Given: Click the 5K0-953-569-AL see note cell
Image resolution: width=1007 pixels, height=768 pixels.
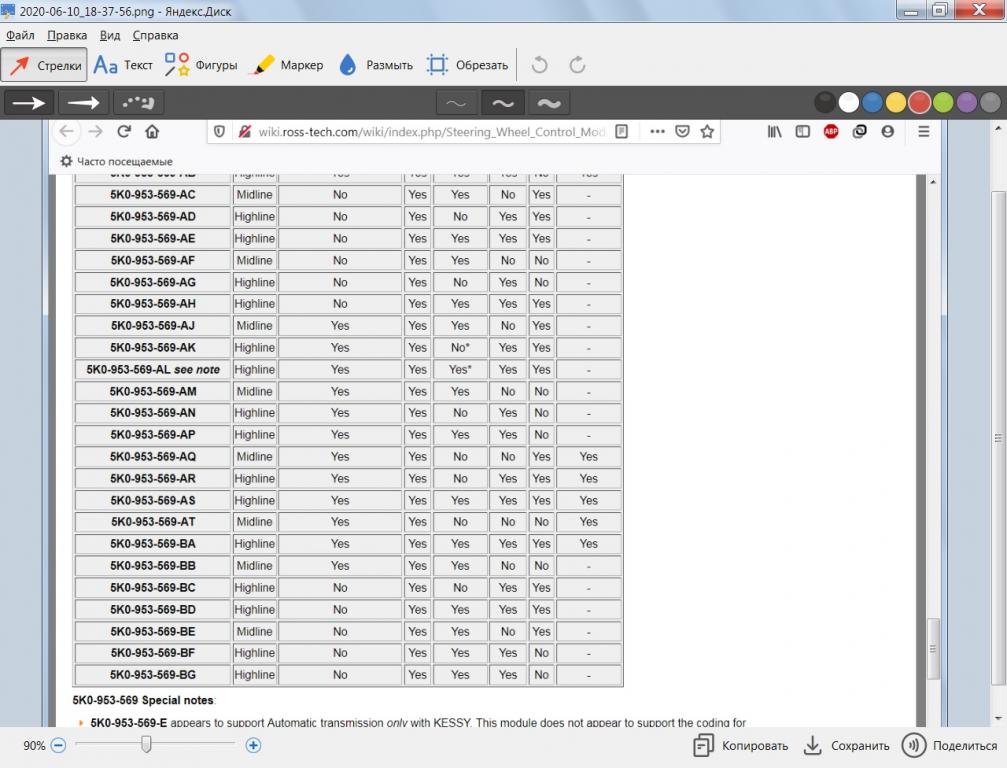Looking at the screenshot, I should click(153, 369).
